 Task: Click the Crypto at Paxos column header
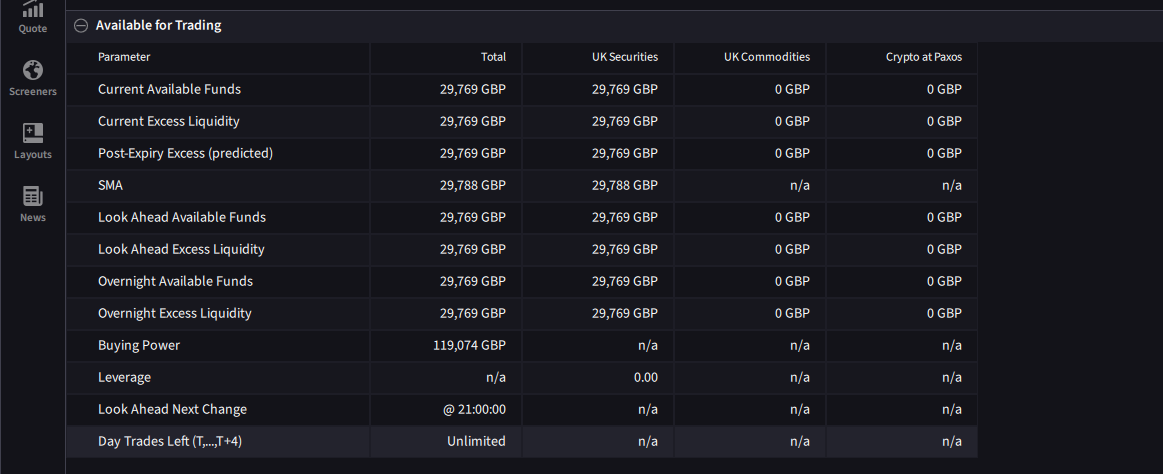pyautogui.click(x=923, y=57)
